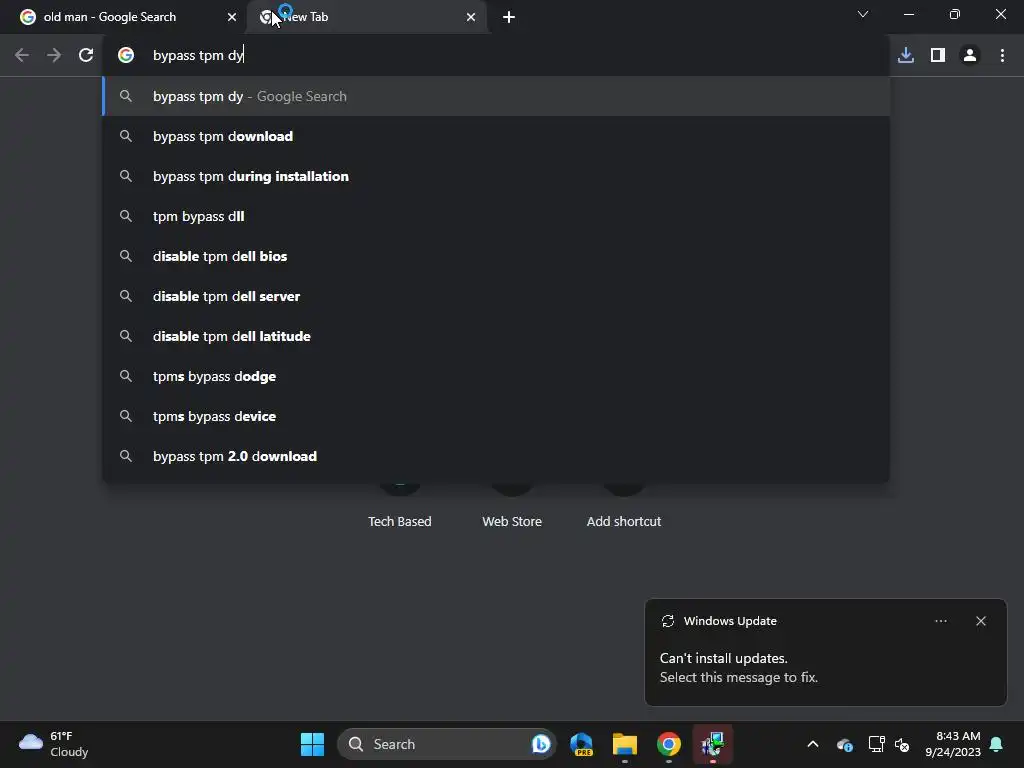Open Bing chat icon in taskbar search
The image size is (1024, 768).
pos(541,744)
